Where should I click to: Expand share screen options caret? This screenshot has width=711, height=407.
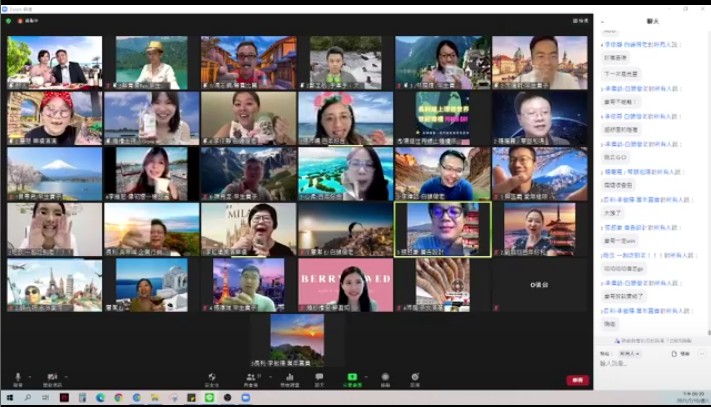[x=366, y=377]
